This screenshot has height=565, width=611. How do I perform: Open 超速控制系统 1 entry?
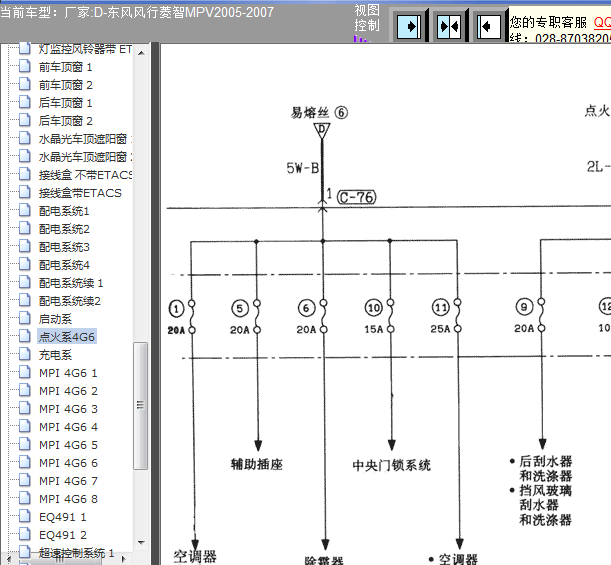coord(76,553)
